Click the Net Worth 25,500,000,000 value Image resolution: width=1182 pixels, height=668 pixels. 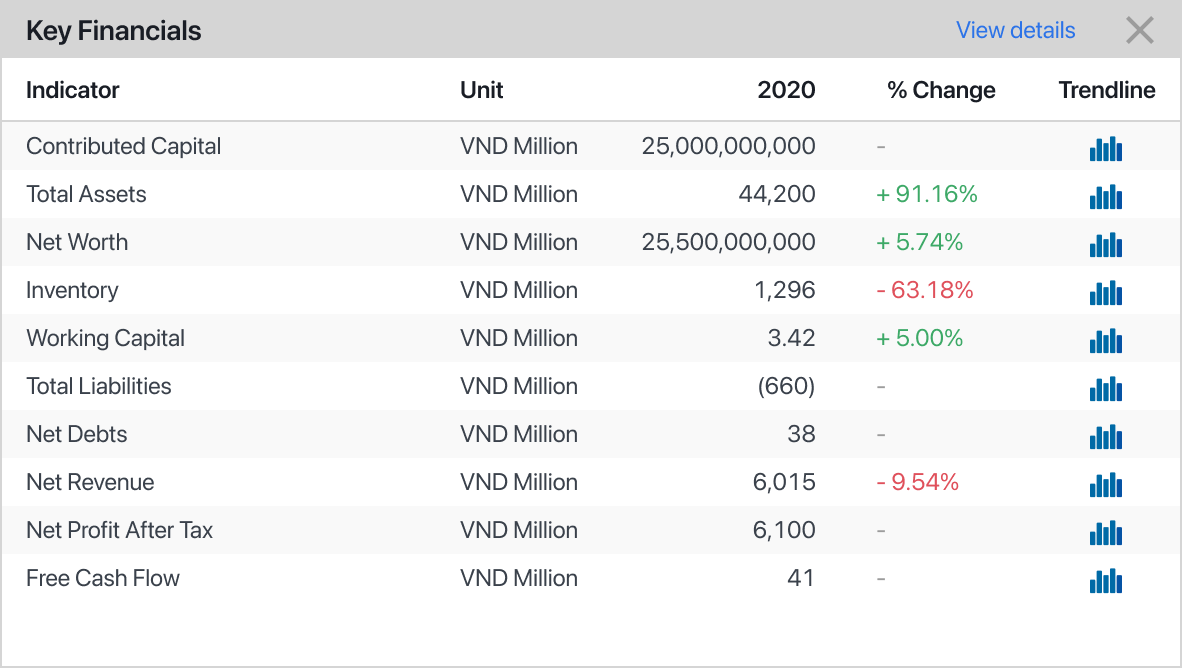coord(728,242)
